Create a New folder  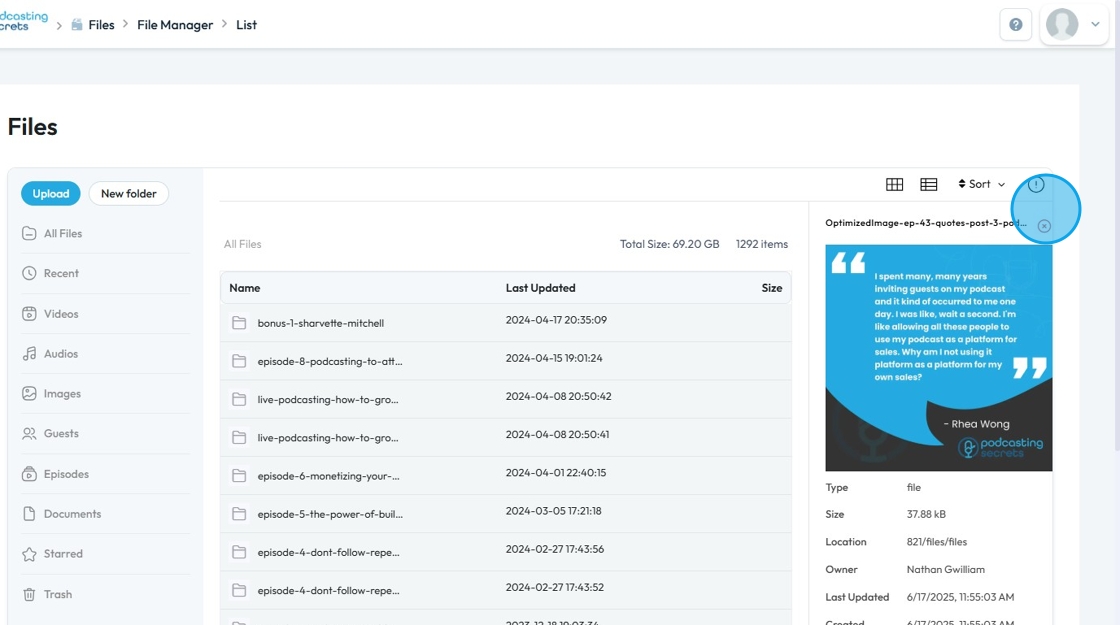pyautogui.click(x=129, y=194)
